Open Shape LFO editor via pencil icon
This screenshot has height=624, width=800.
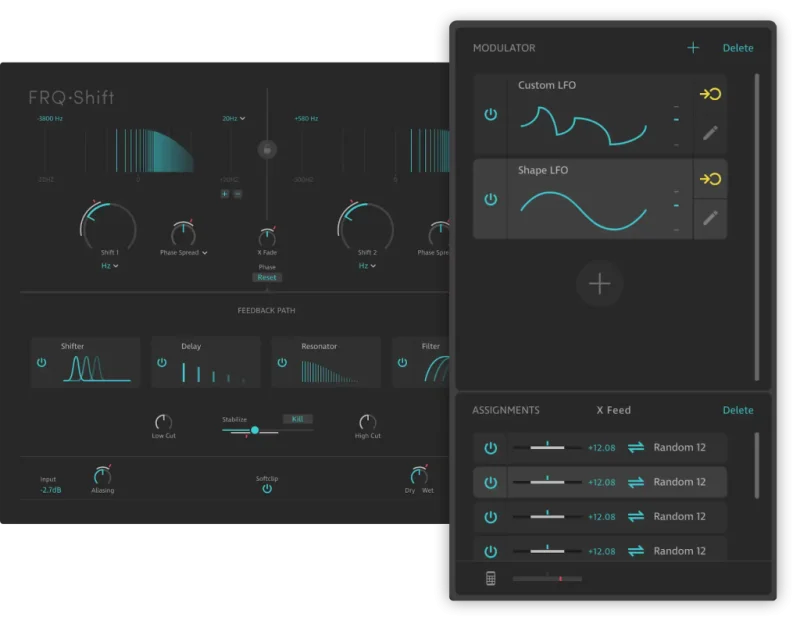[x=710, y=218]
